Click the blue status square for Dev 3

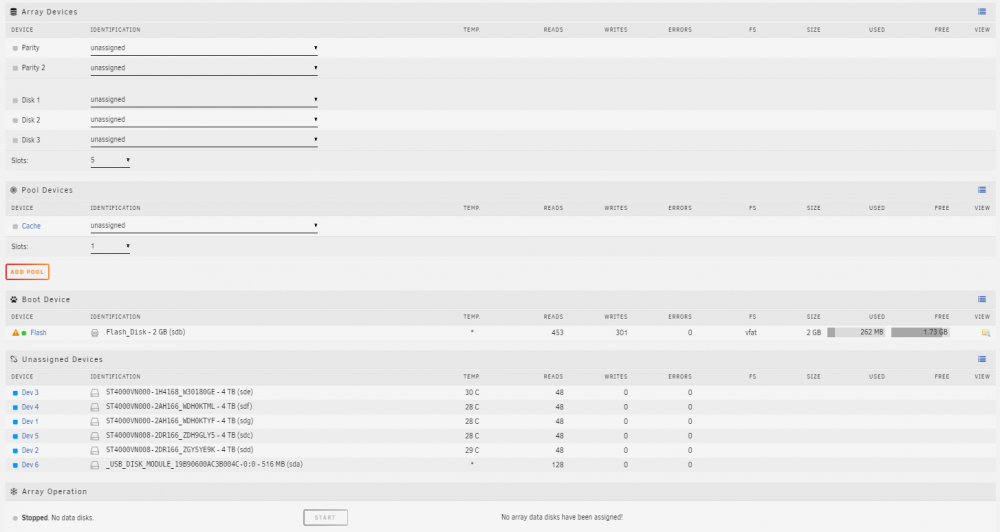[x=15, y=393]
